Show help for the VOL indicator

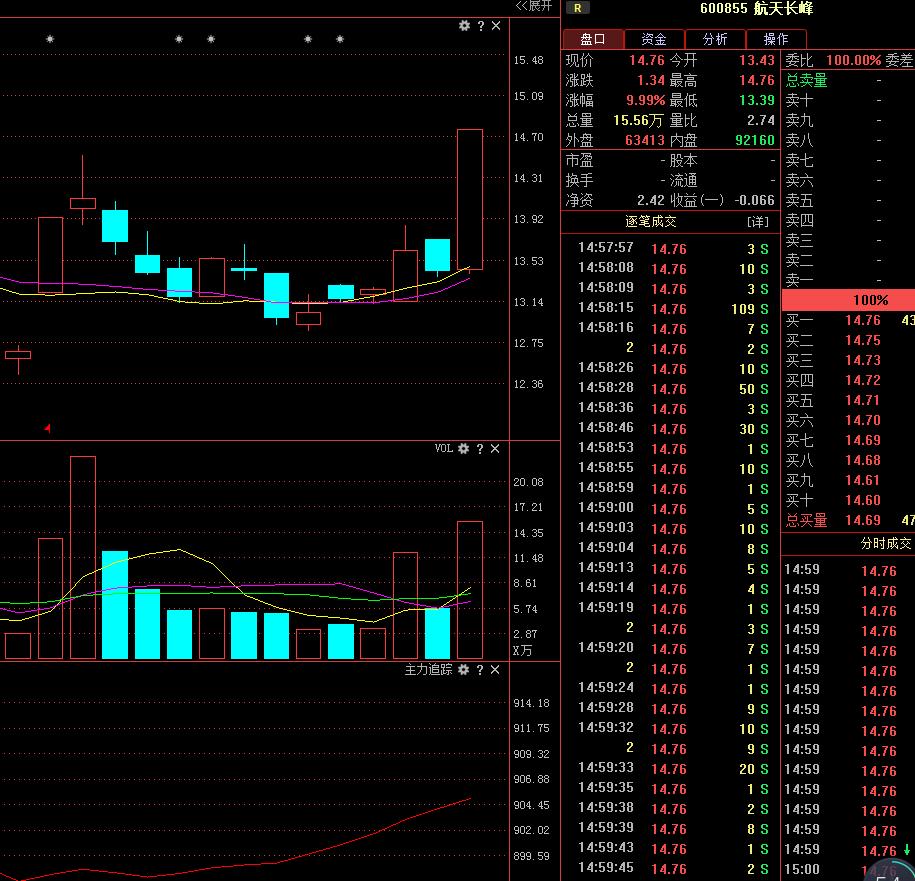coord(480,449)
